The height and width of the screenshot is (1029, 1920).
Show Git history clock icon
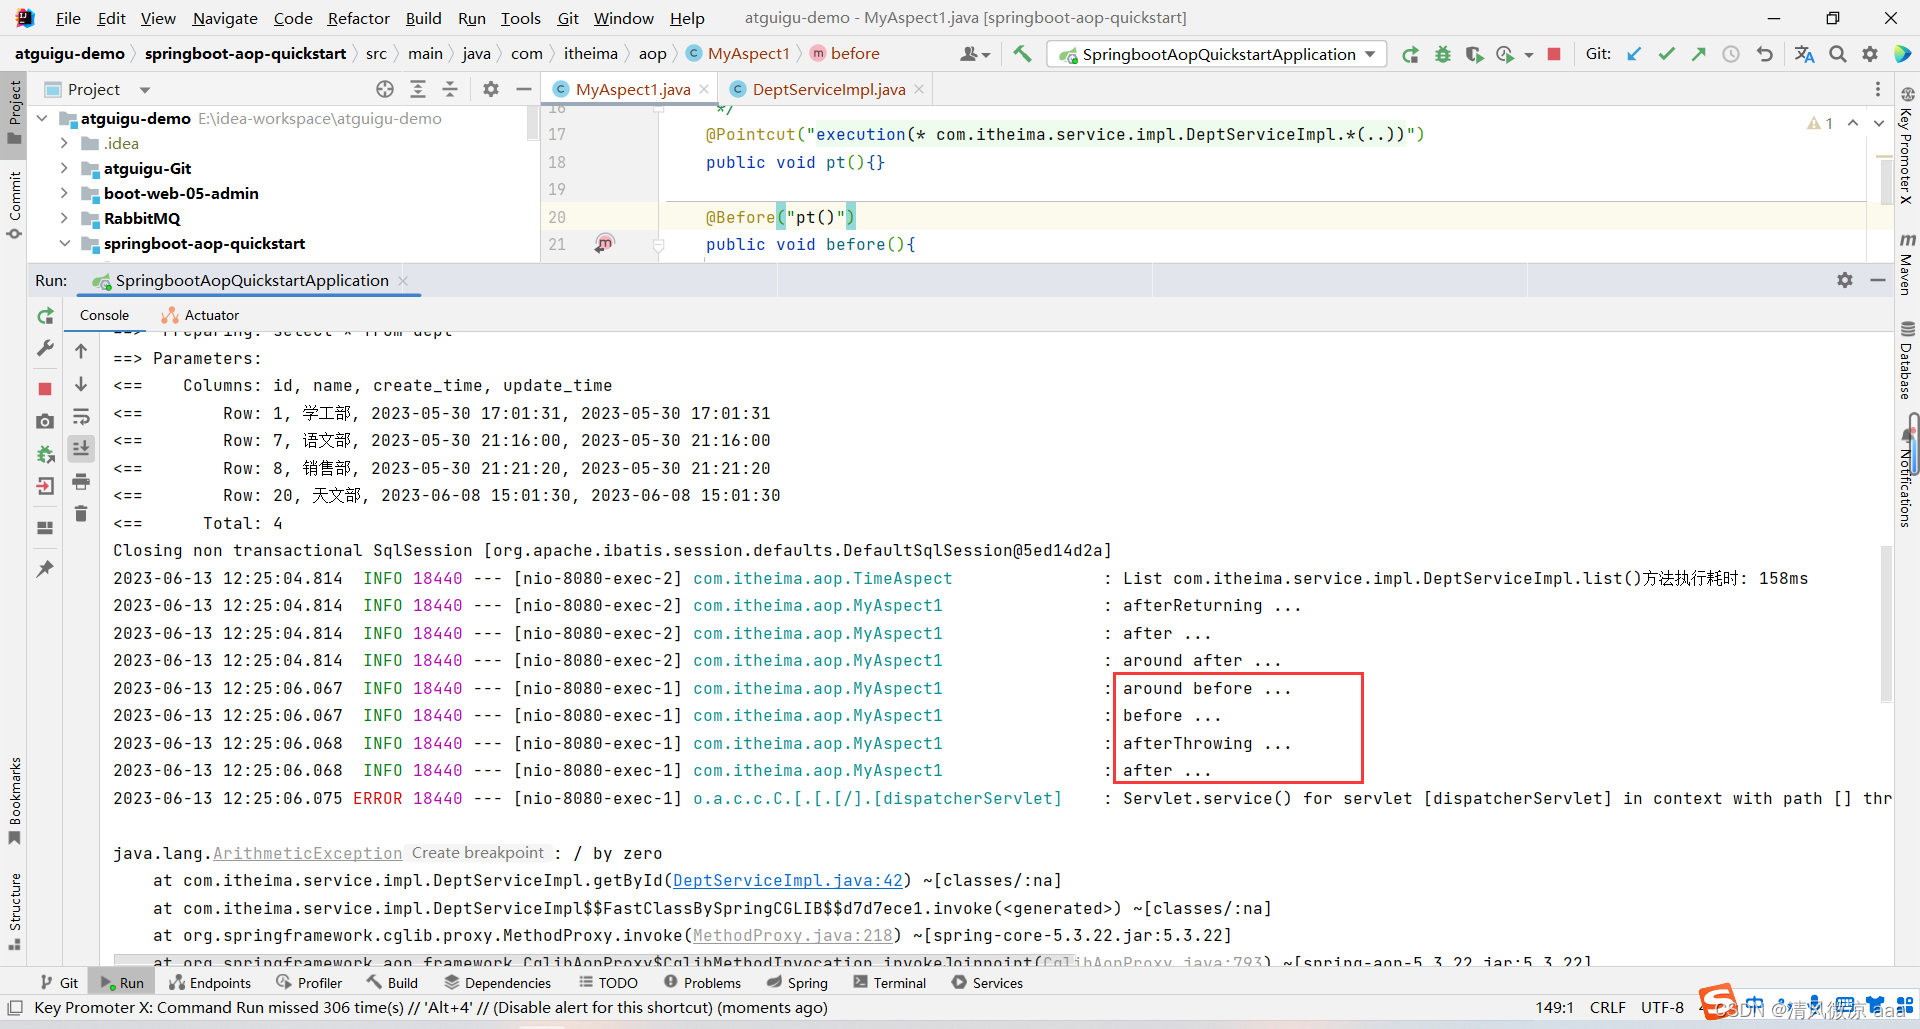[x=1731, y=54]
